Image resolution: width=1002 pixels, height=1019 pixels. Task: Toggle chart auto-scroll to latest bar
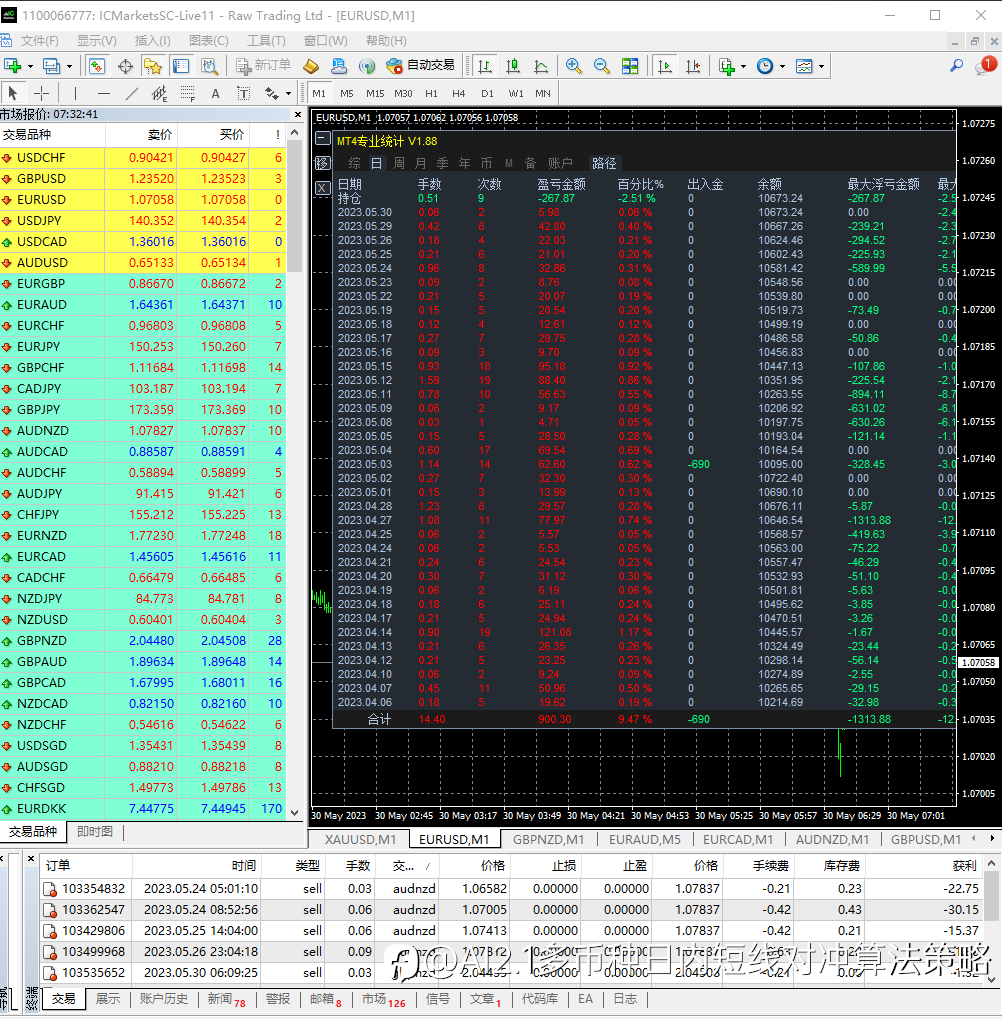664,66
